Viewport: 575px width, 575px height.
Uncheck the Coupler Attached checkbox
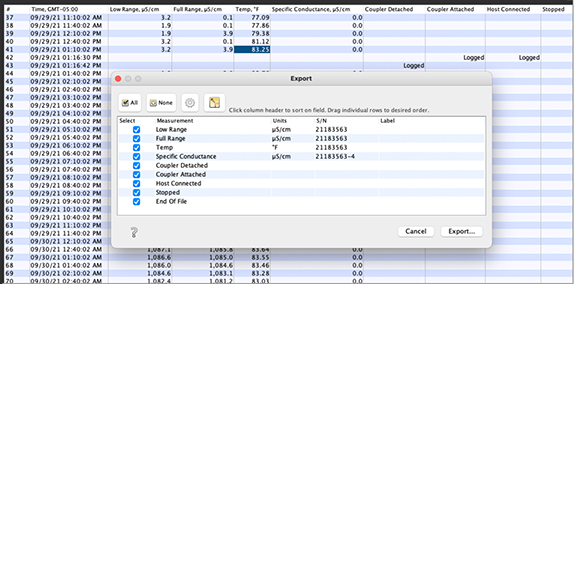click(136, 175)
